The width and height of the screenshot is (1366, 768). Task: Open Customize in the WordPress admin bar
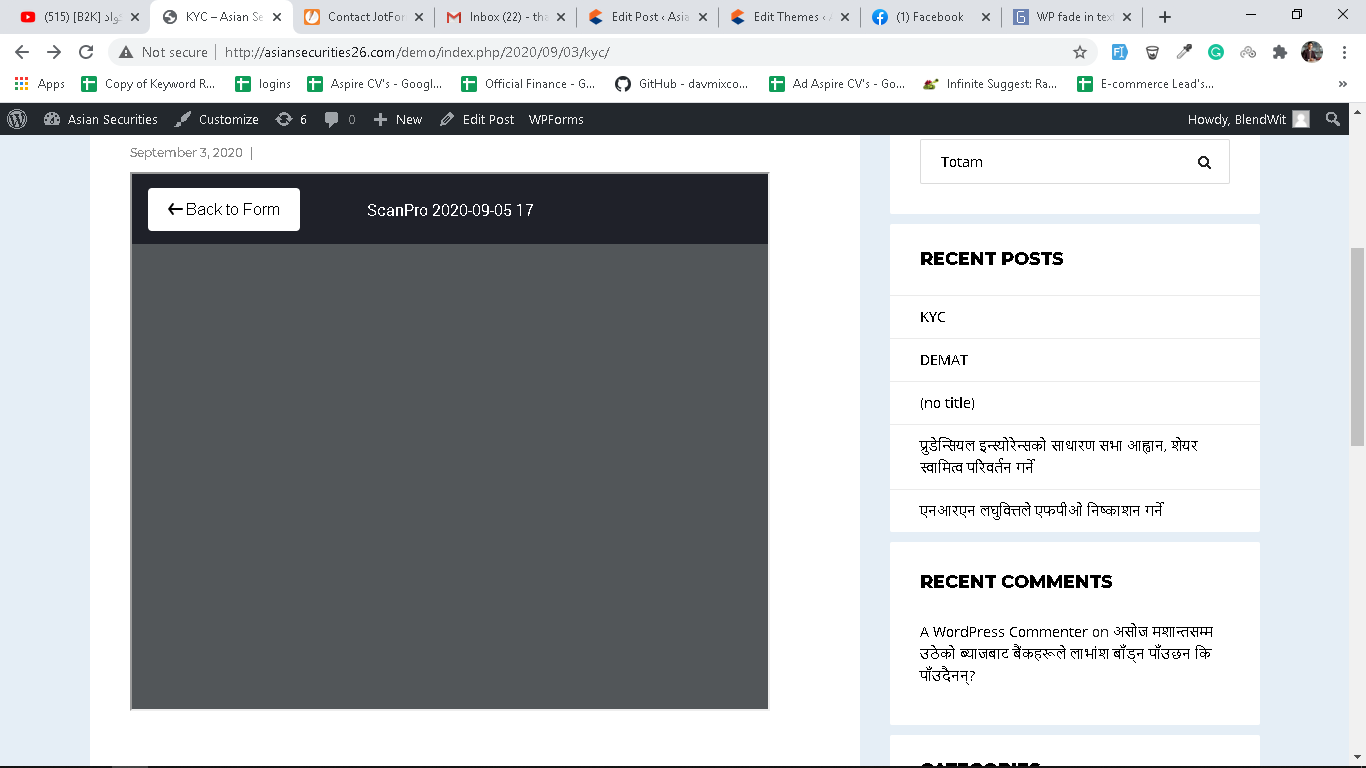(x=217, y=119)
